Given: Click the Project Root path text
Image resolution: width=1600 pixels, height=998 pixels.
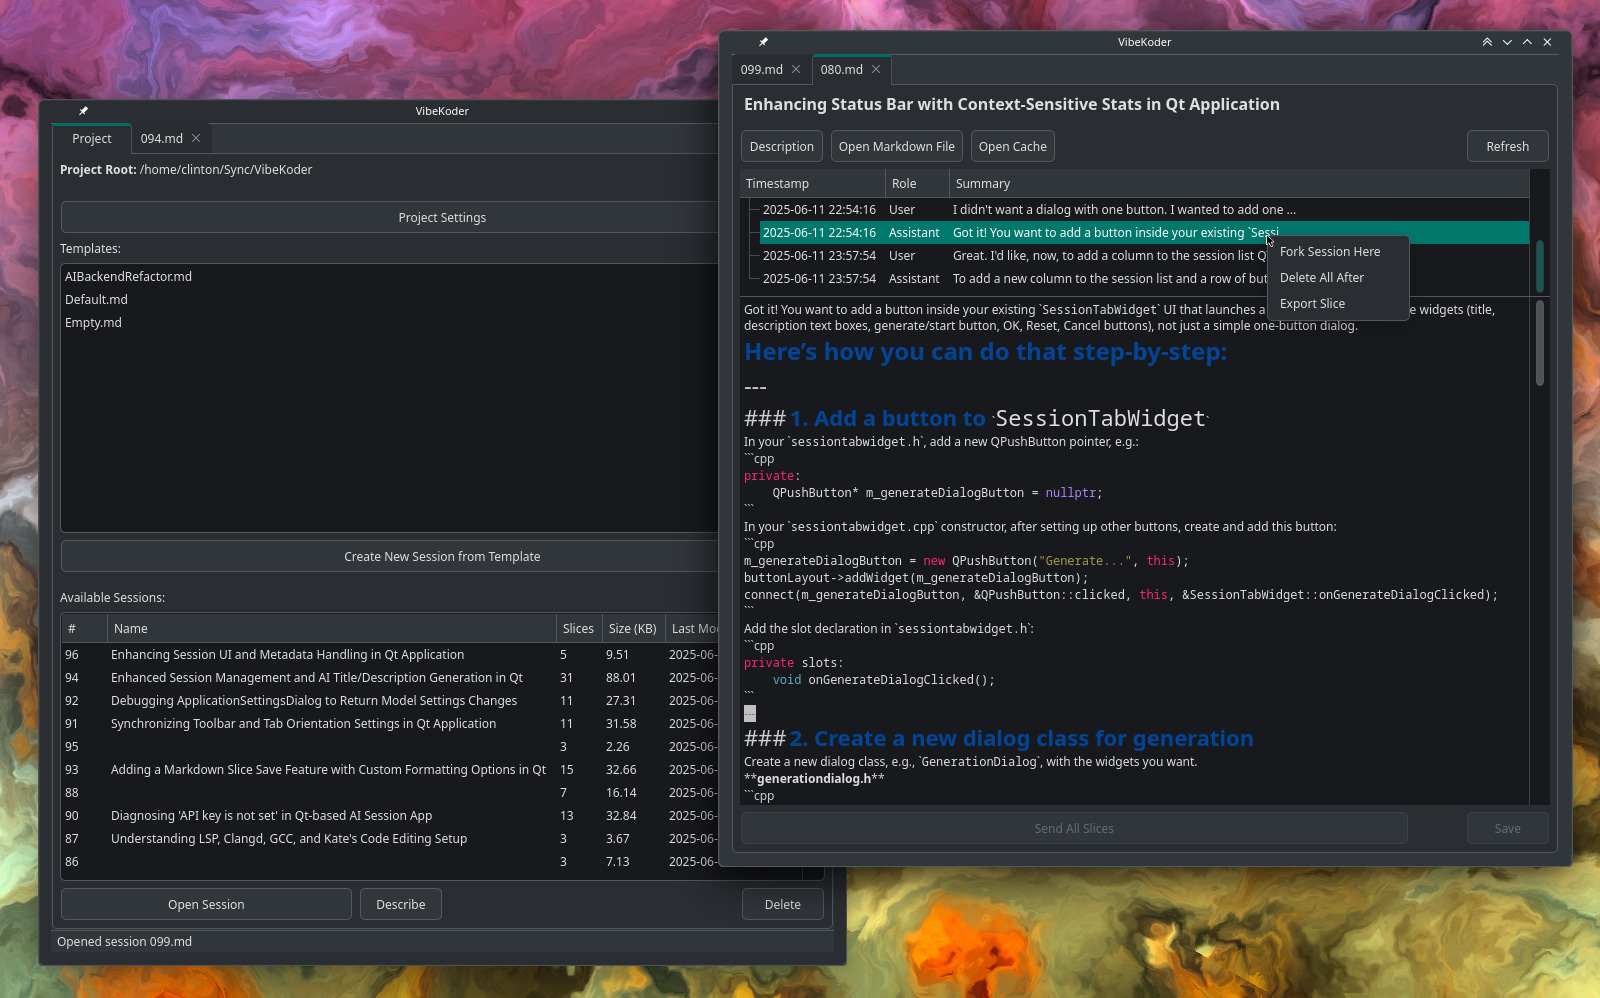Looking at the screenshot, I should (x=226, y=170).
